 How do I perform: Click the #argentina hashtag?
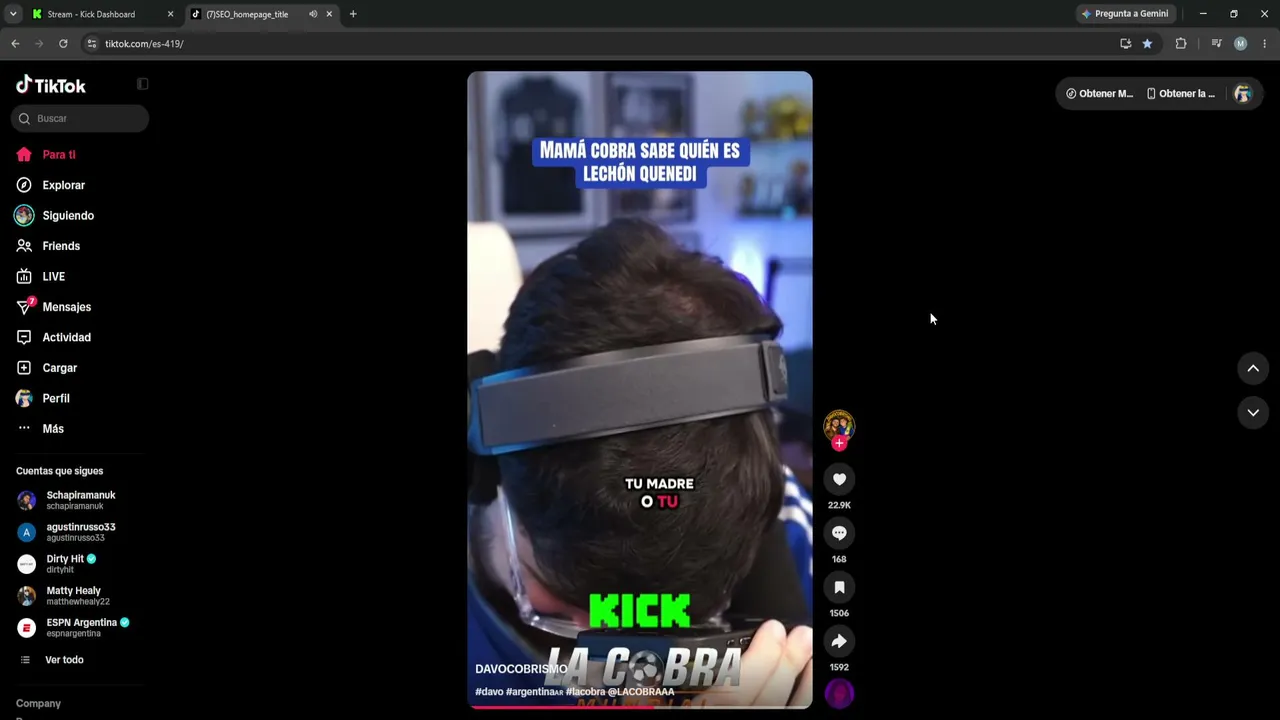click(535, 692)
